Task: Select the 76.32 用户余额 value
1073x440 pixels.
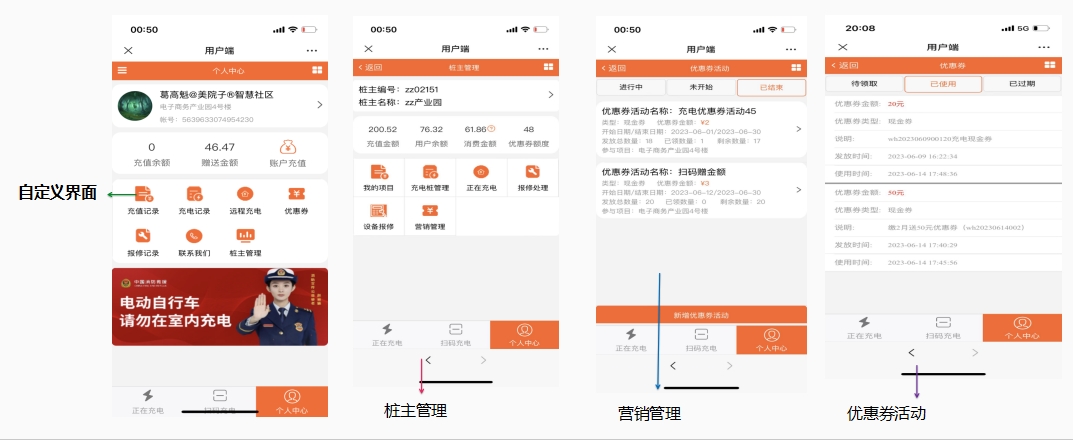Action: pyautogui.click(x=431, y=129)
